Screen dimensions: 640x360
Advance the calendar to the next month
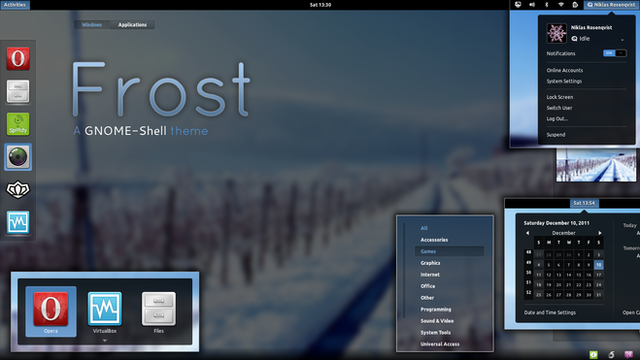pos(600,233)
